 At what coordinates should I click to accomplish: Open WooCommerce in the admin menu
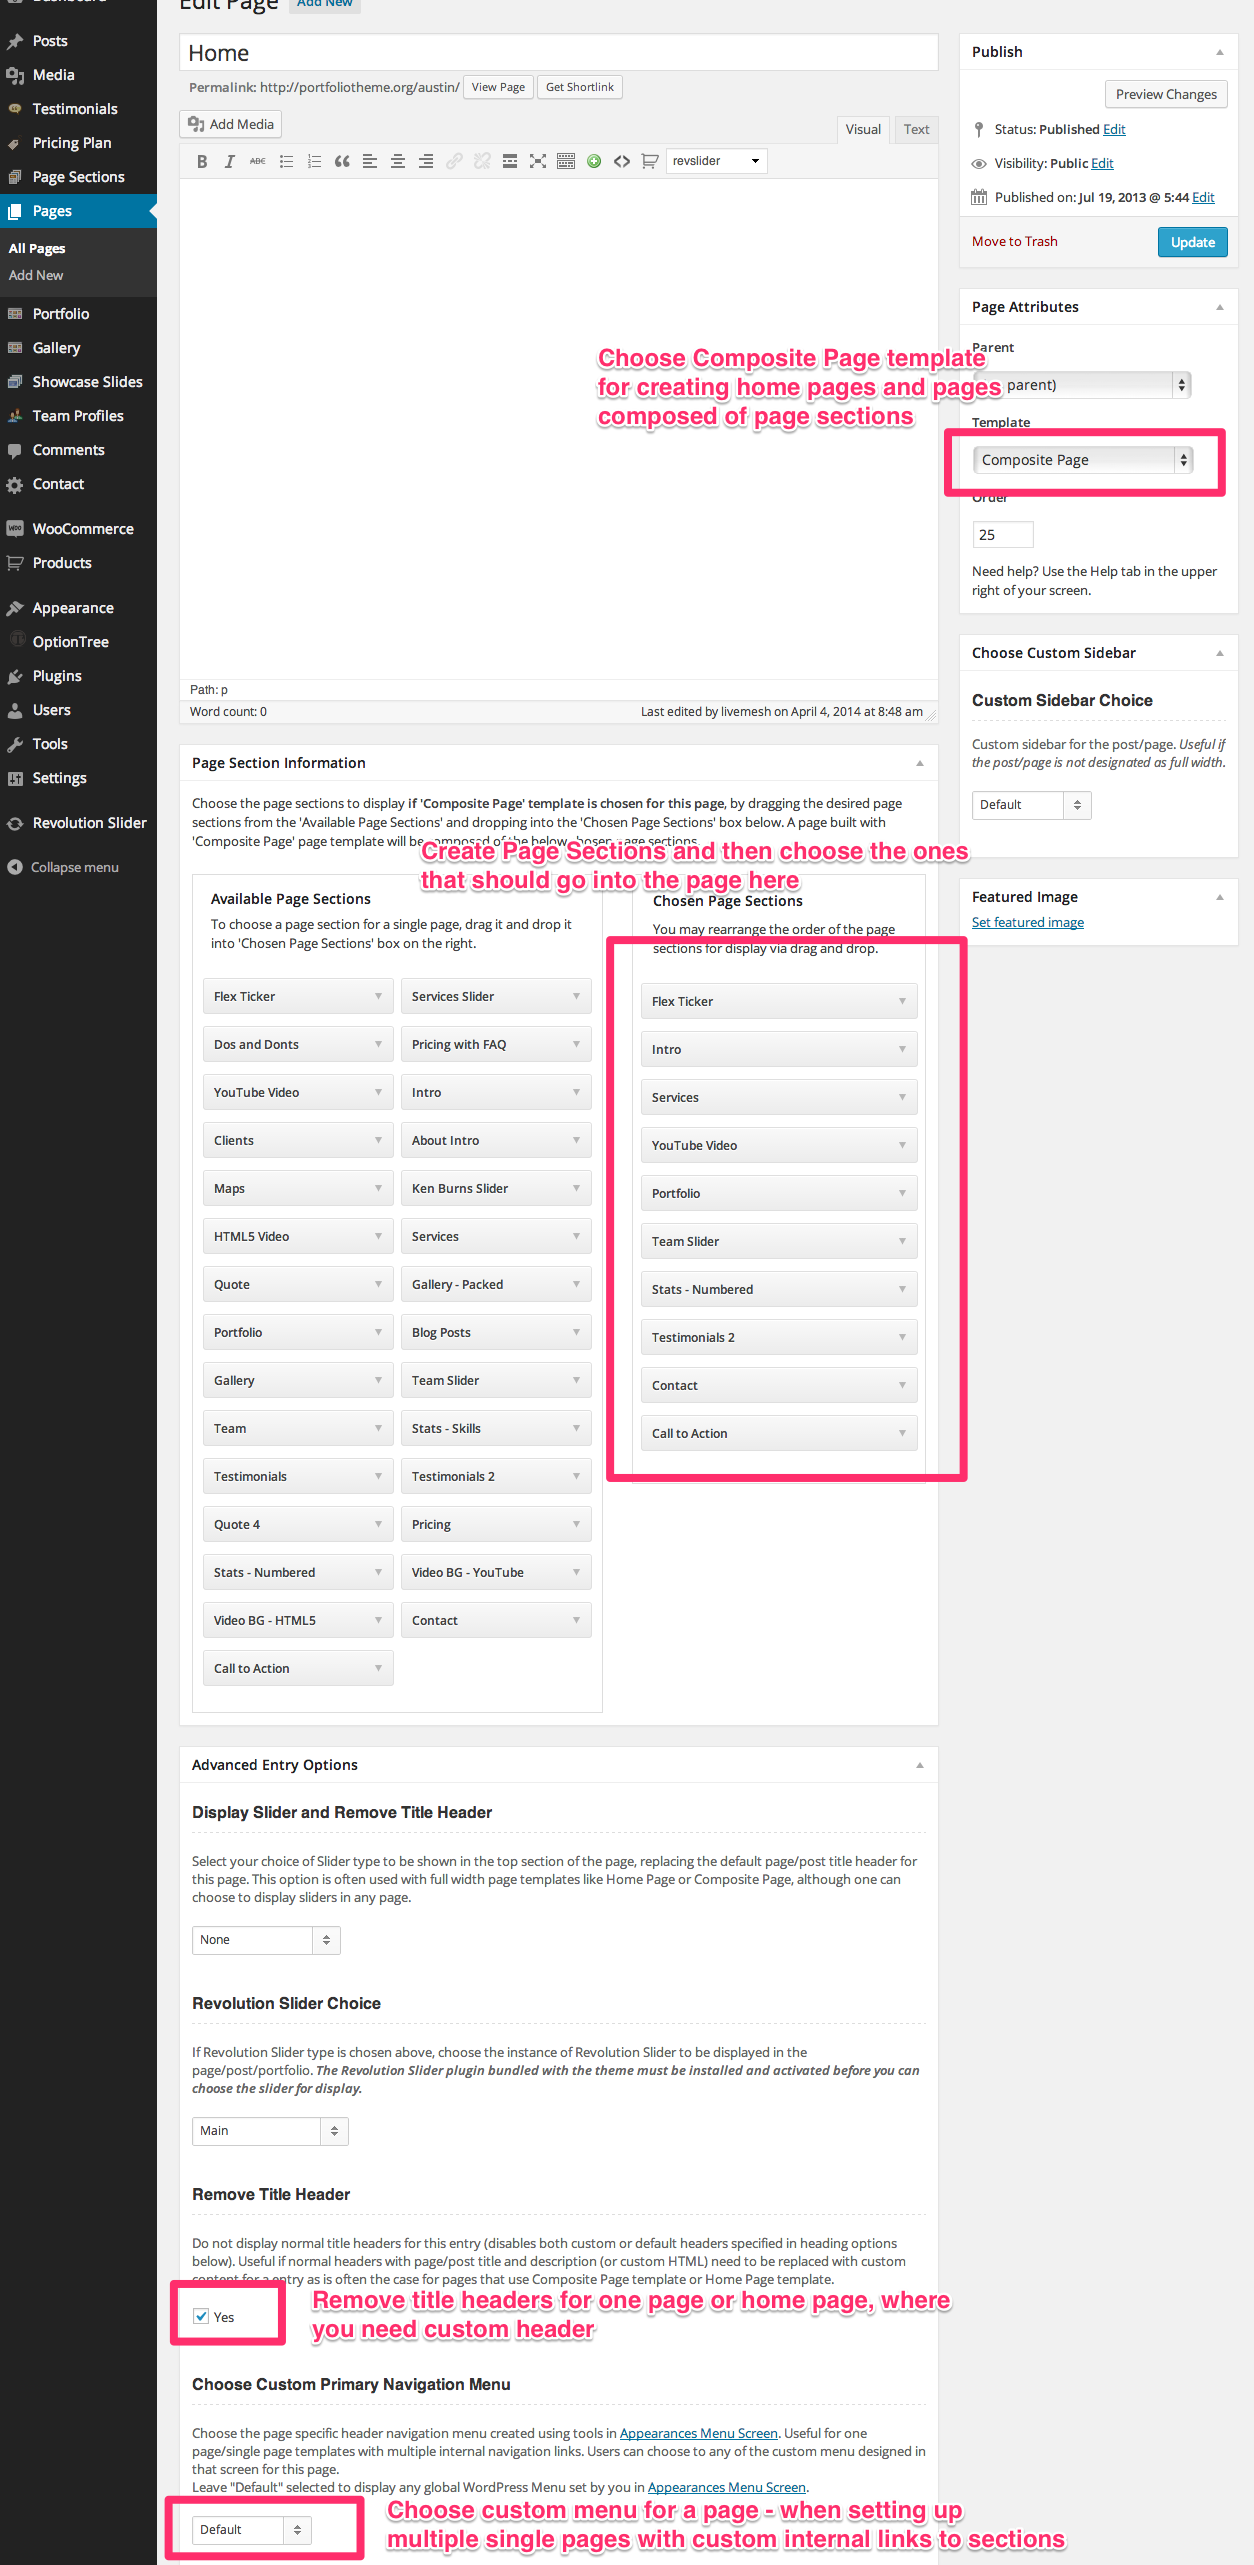[x=83, y=529]
